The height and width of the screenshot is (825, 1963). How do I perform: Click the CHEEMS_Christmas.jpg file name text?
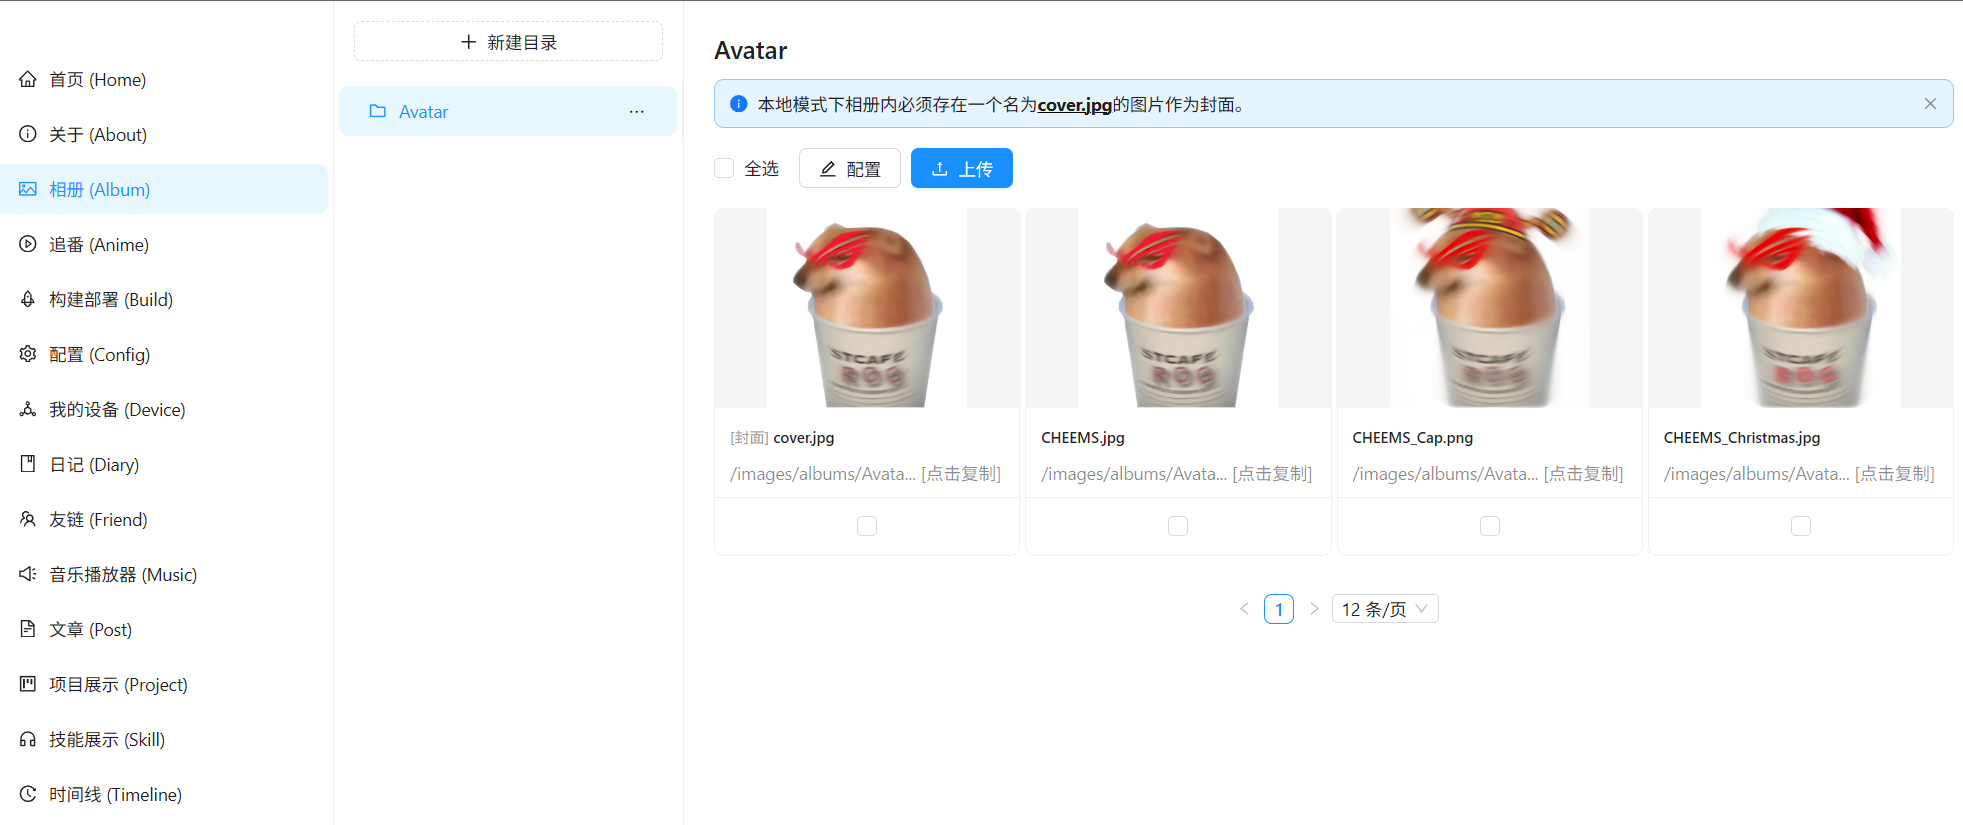(x=1742, y=438)
